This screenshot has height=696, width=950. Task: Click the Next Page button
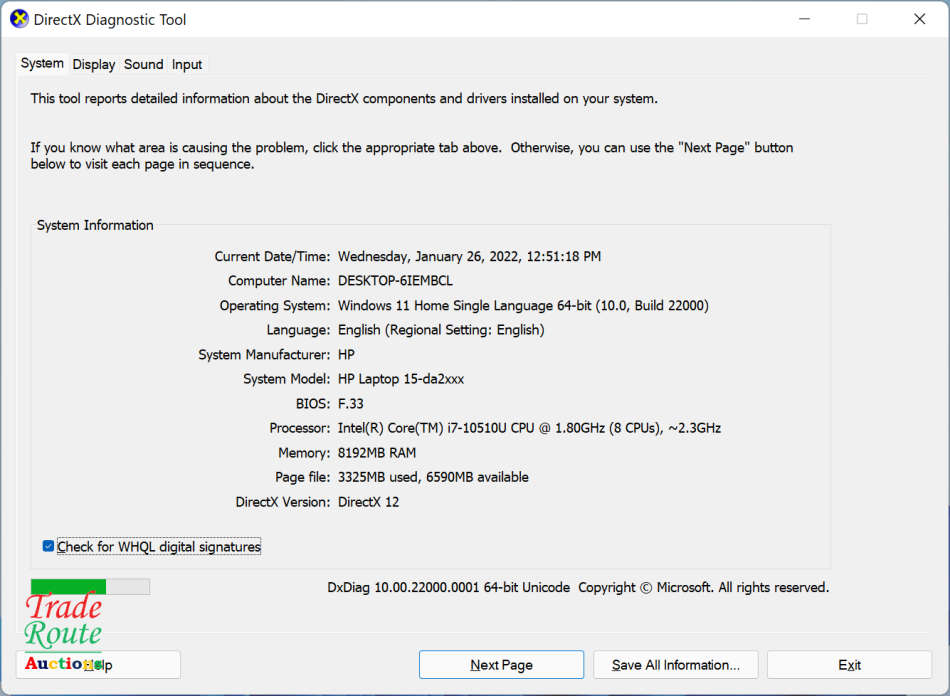501,665
